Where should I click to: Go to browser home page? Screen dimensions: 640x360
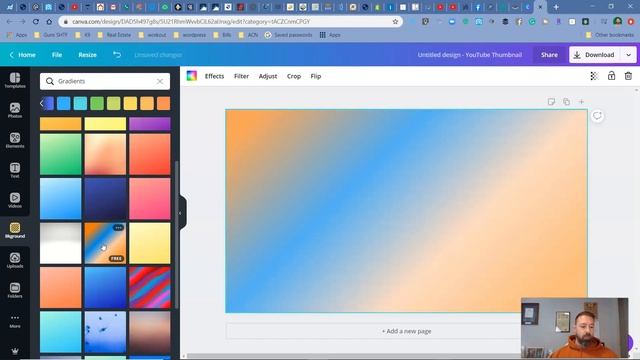(x=49, y=22)
